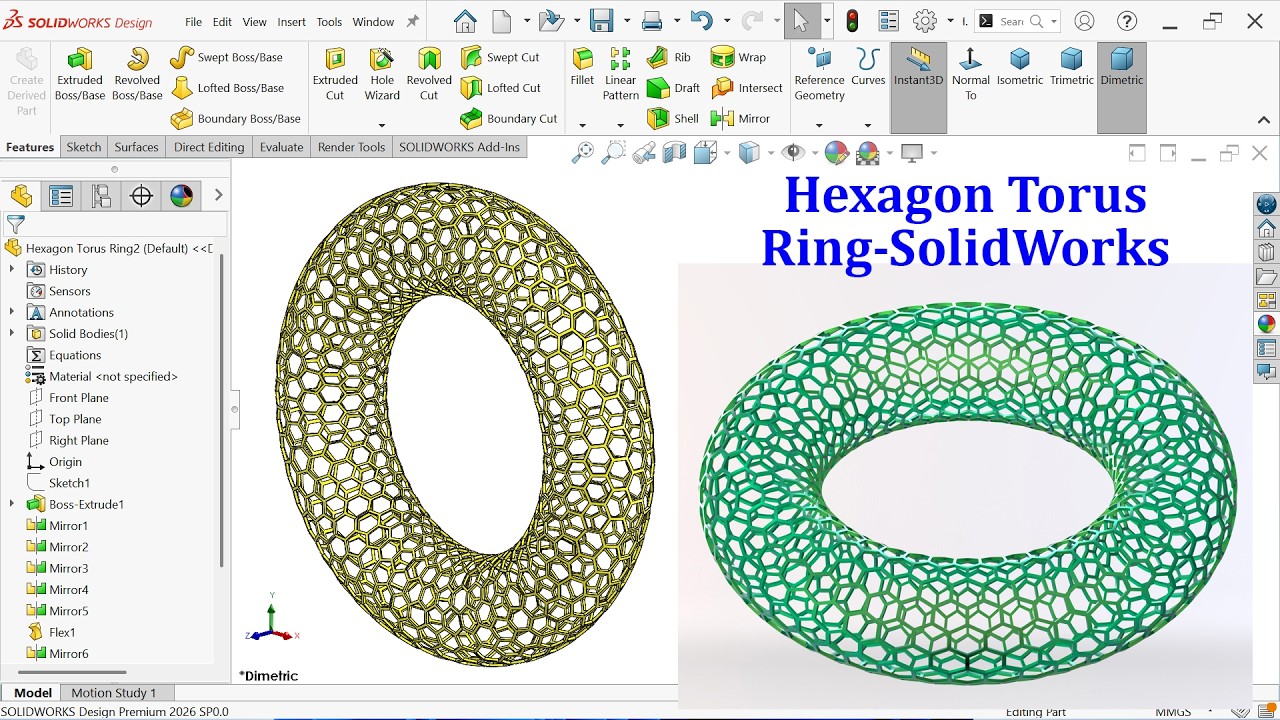This screenshot has height=720, width=1280.
Task: Open the DisplayManager tab
Action: [181, 196]
